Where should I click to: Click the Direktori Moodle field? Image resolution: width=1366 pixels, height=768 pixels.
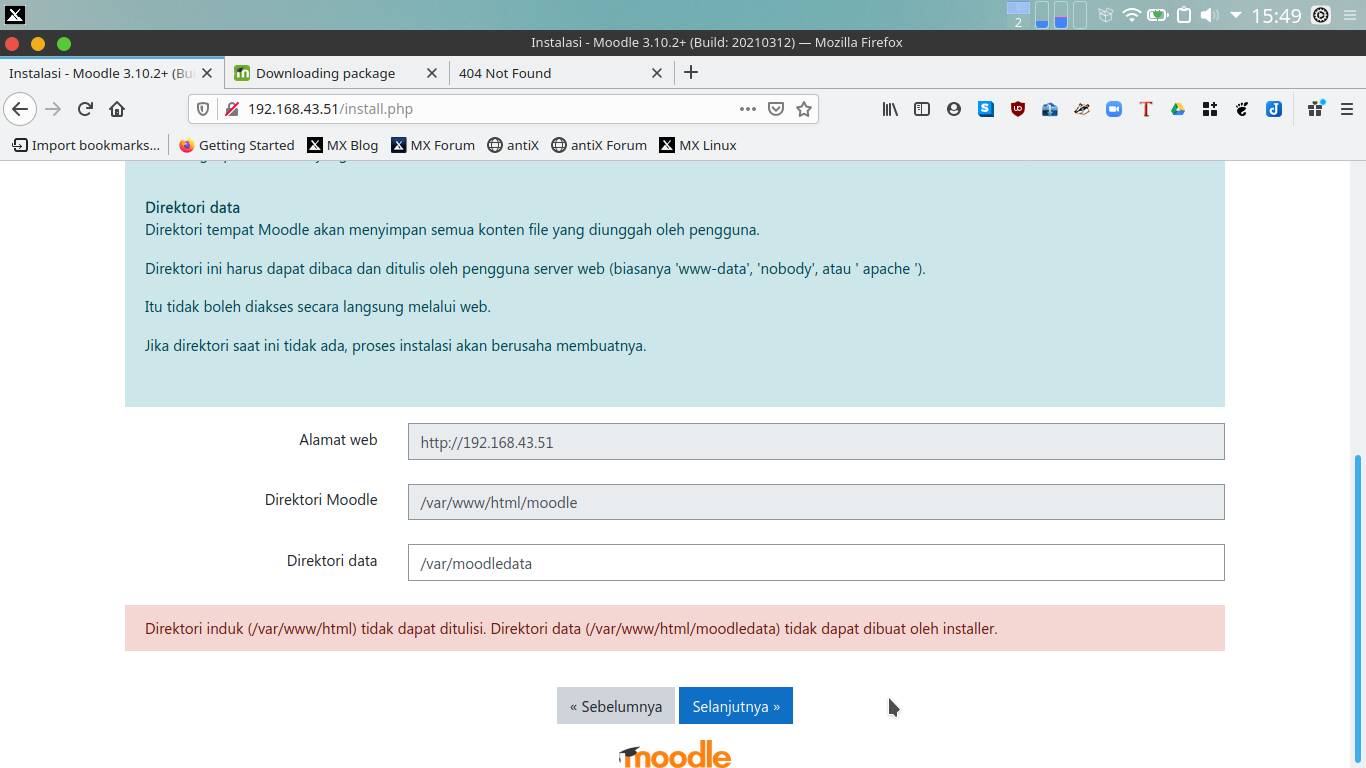click(816, 502)
